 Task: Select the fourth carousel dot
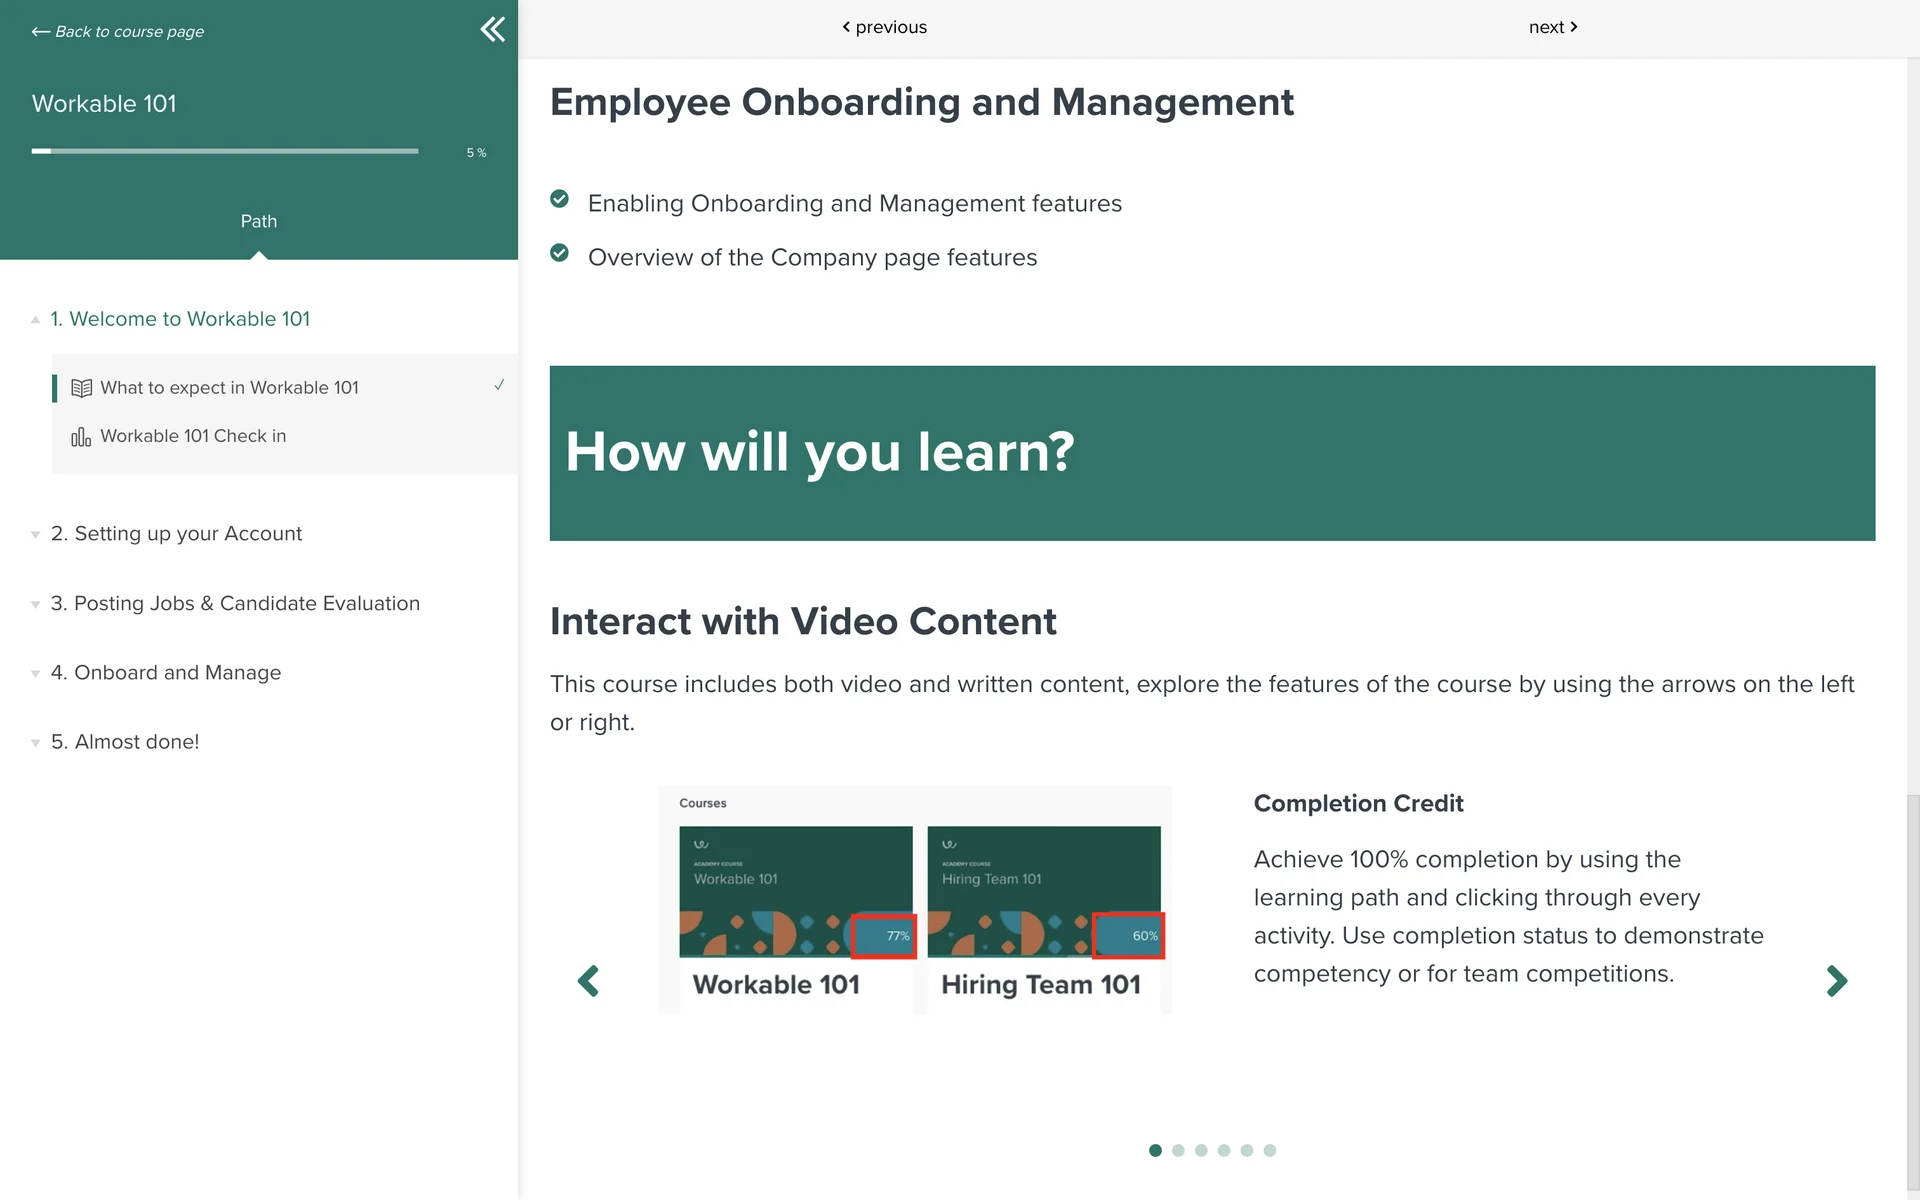coord(1224,1151)
